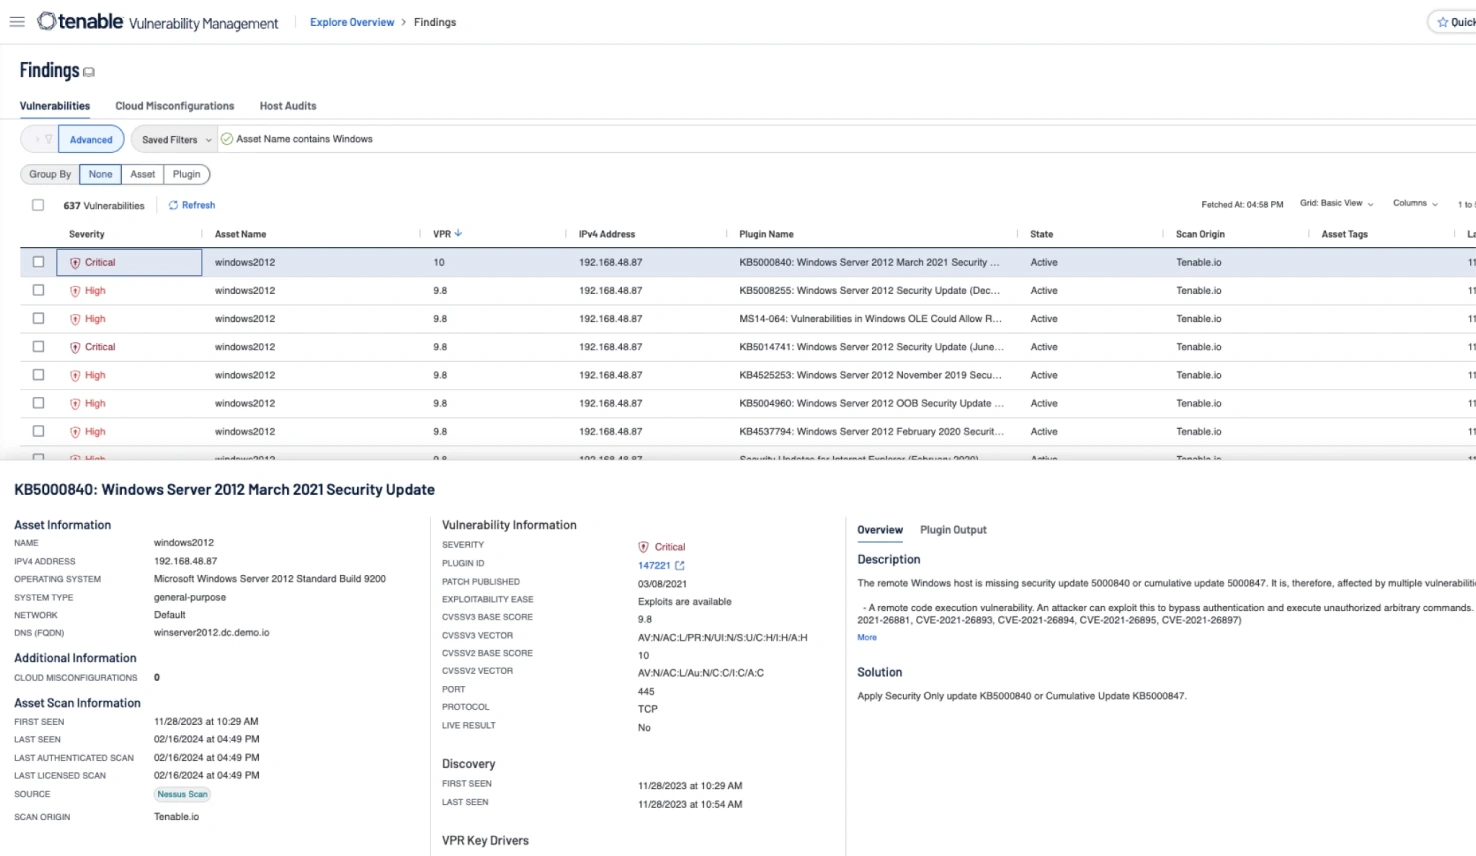Click the High severity shield for KB5004960 row

[x=75, y=404]
